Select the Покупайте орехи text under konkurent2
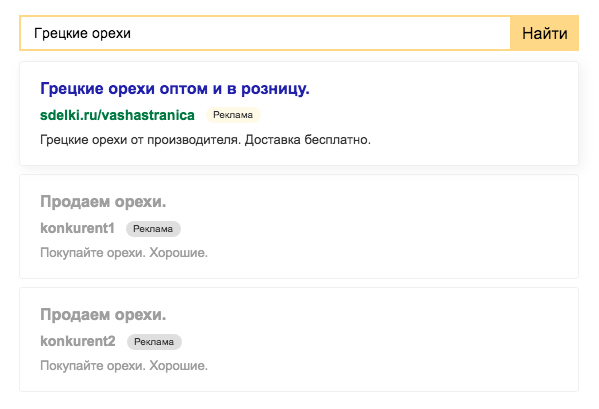The height and width of the screenshot is (409, 599). click(124, 366)
